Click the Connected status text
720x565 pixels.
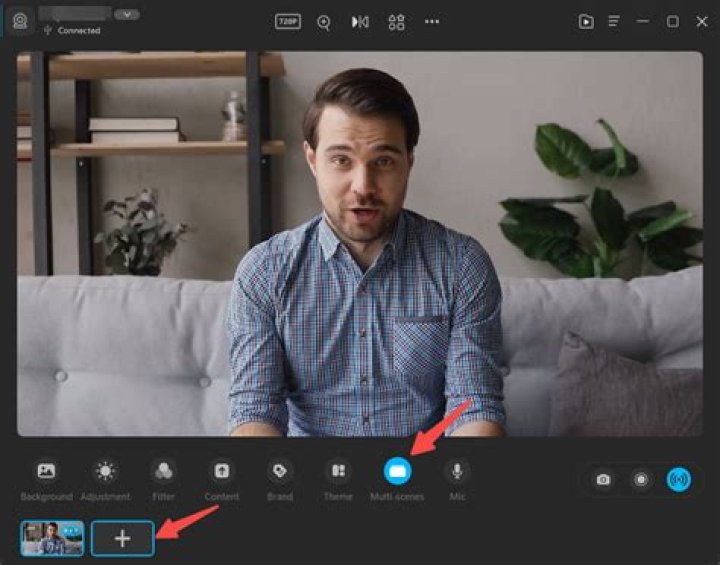79,31
